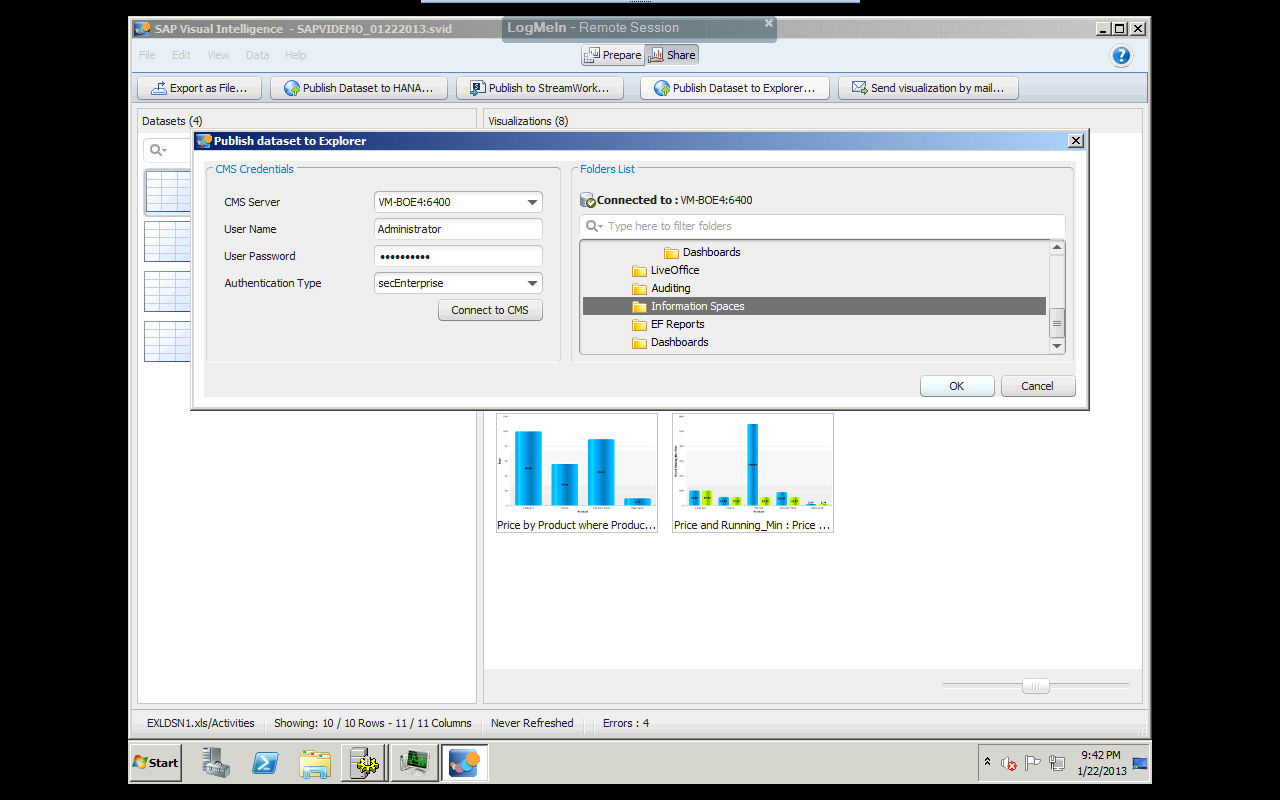Select the first dataset thumbnail
The image size is (1280, 800).
[x=167, y=191]
